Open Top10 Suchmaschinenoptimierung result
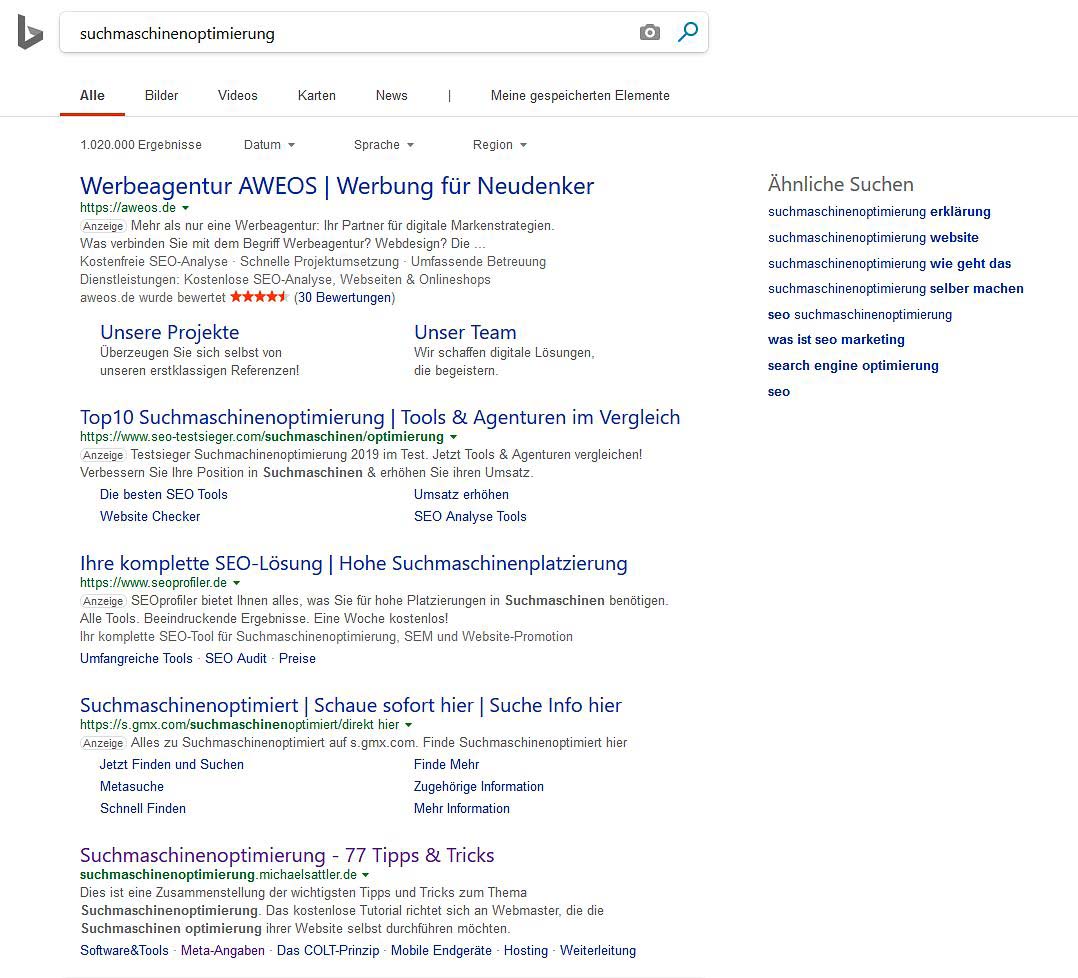Viewport: 1078px width, 978px height. [380, 417]
